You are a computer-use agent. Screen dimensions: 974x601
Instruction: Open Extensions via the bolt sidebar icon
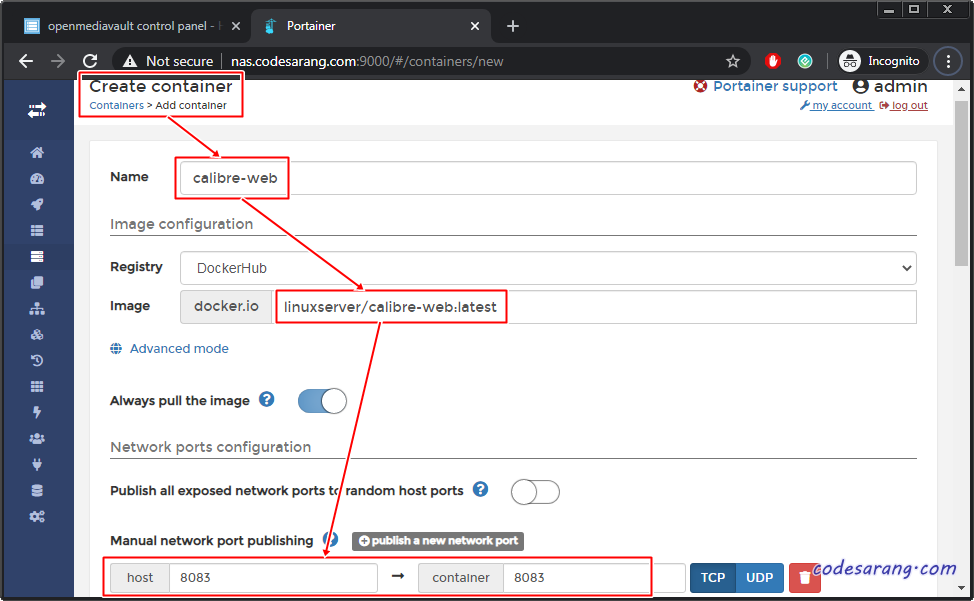pos(37,412)
